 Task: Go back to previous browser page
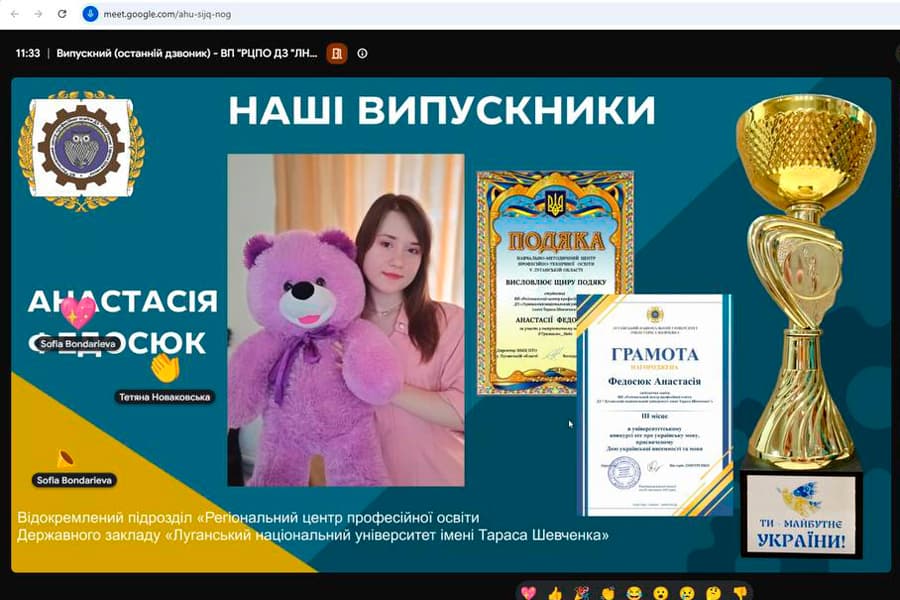(x=15, y=14)
